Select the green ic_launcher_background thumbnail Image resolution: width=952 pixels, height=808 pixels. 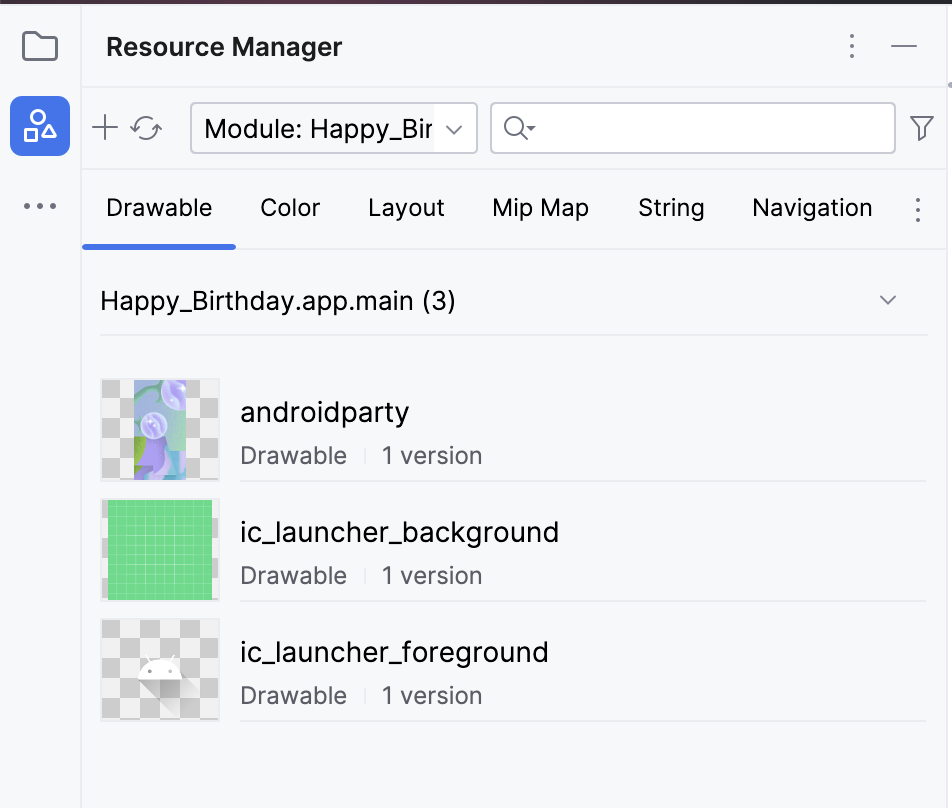coord(160,550)
